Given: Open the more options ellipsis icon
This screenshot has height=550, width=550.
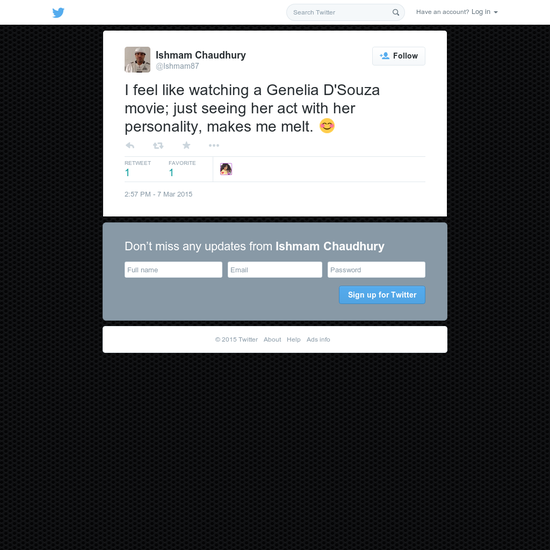Looking at the screenshot, I should point(214,145).
